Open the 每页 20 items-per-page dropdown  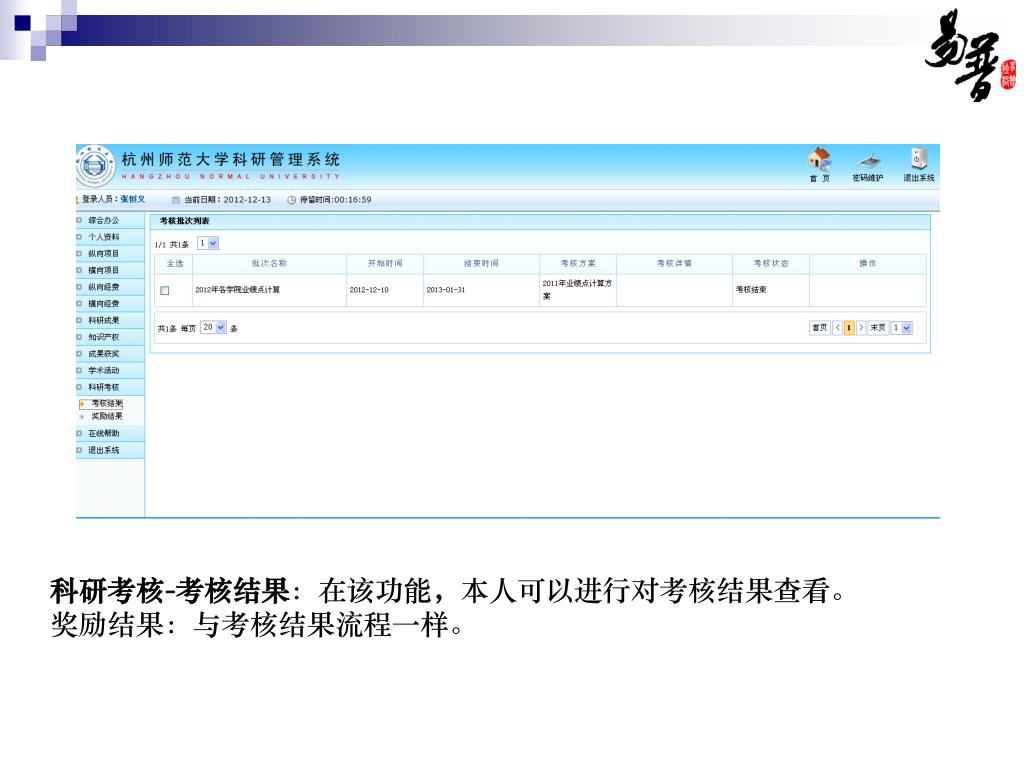214,327
